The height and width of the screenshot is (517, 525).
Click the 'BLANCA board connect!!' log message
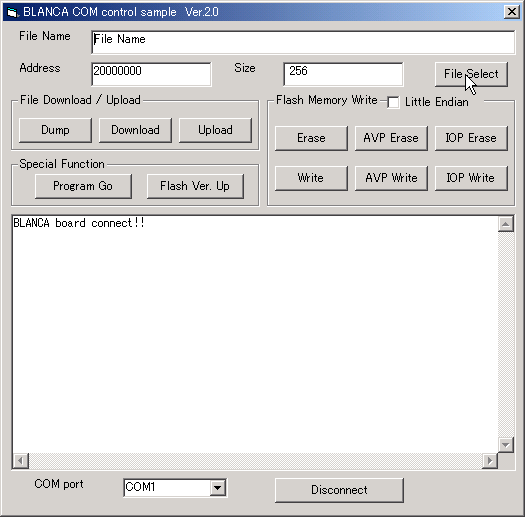(79, 223)
